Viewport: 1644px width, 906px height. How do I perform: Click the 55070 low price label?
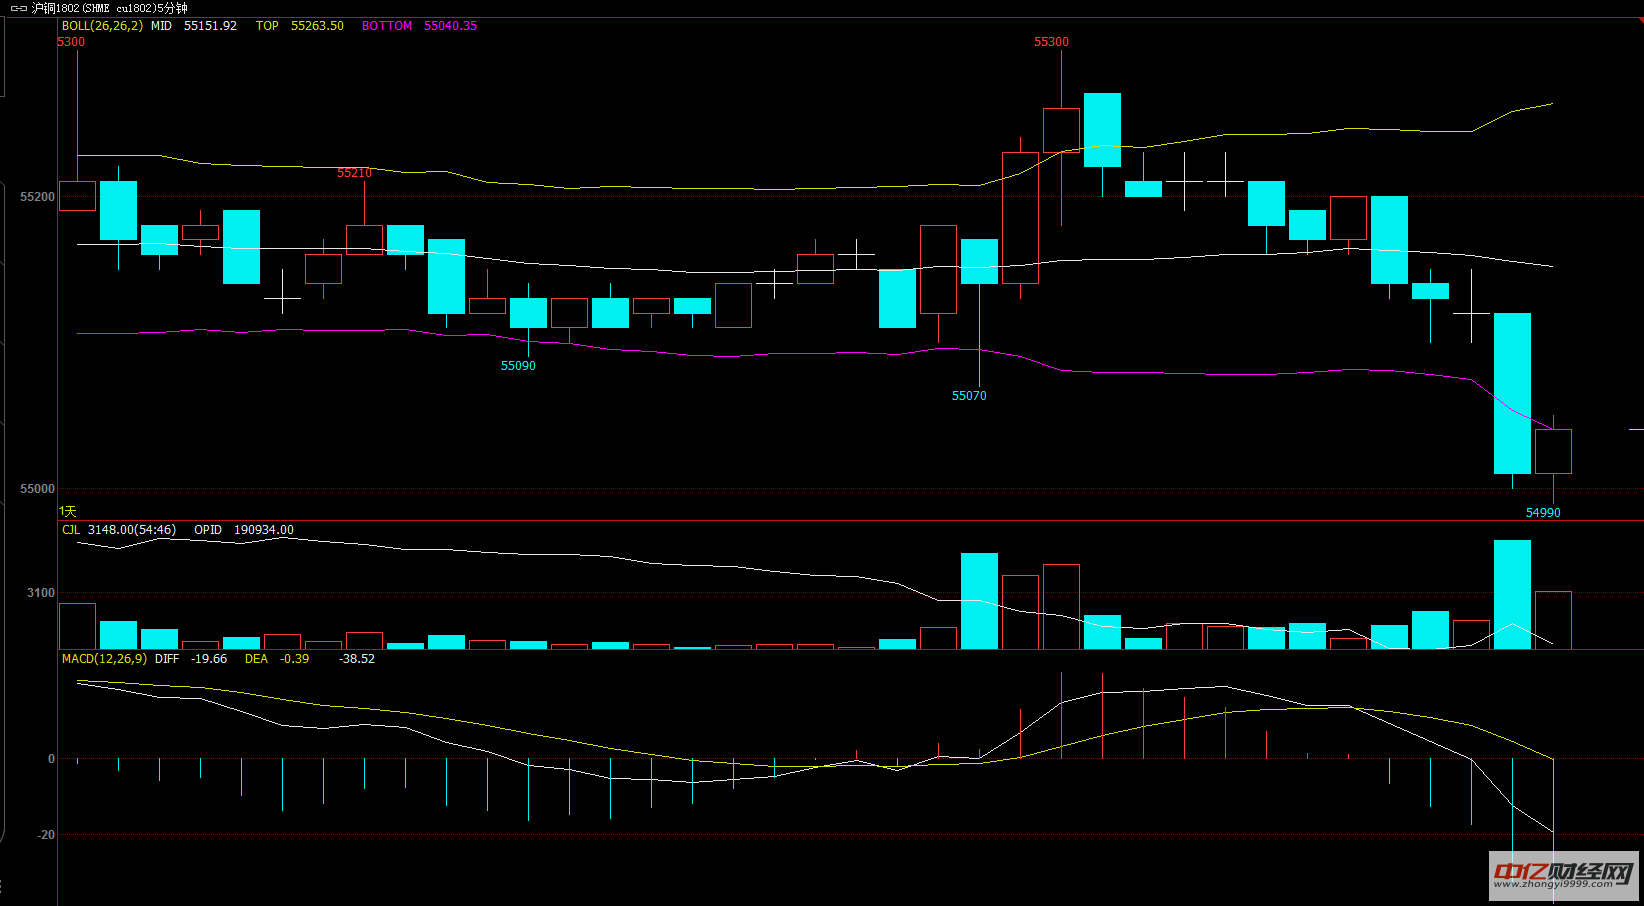[x=969, y=396]
